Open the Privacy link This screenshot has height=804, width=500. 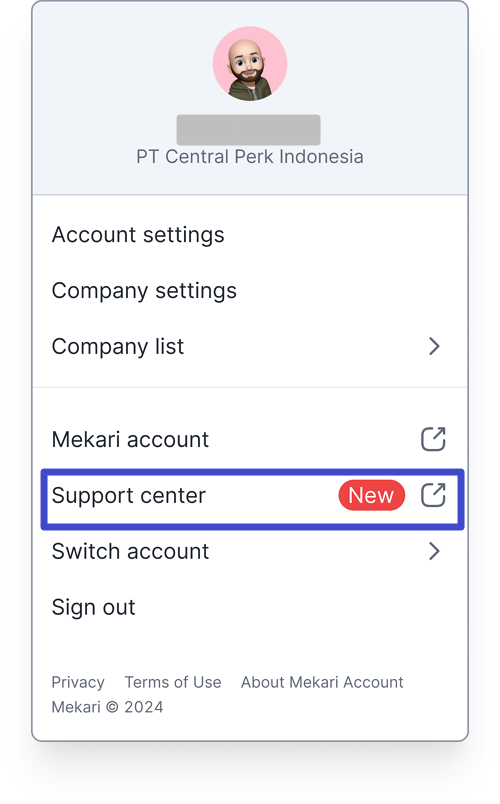point(78,682)
